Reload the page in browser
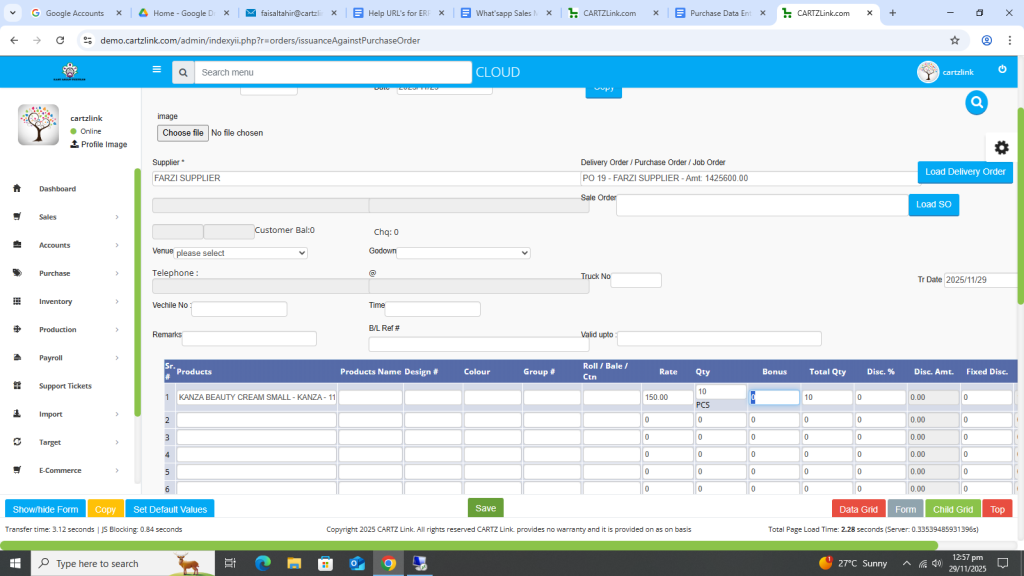The image size is (1024, 576). coord(60,40)
